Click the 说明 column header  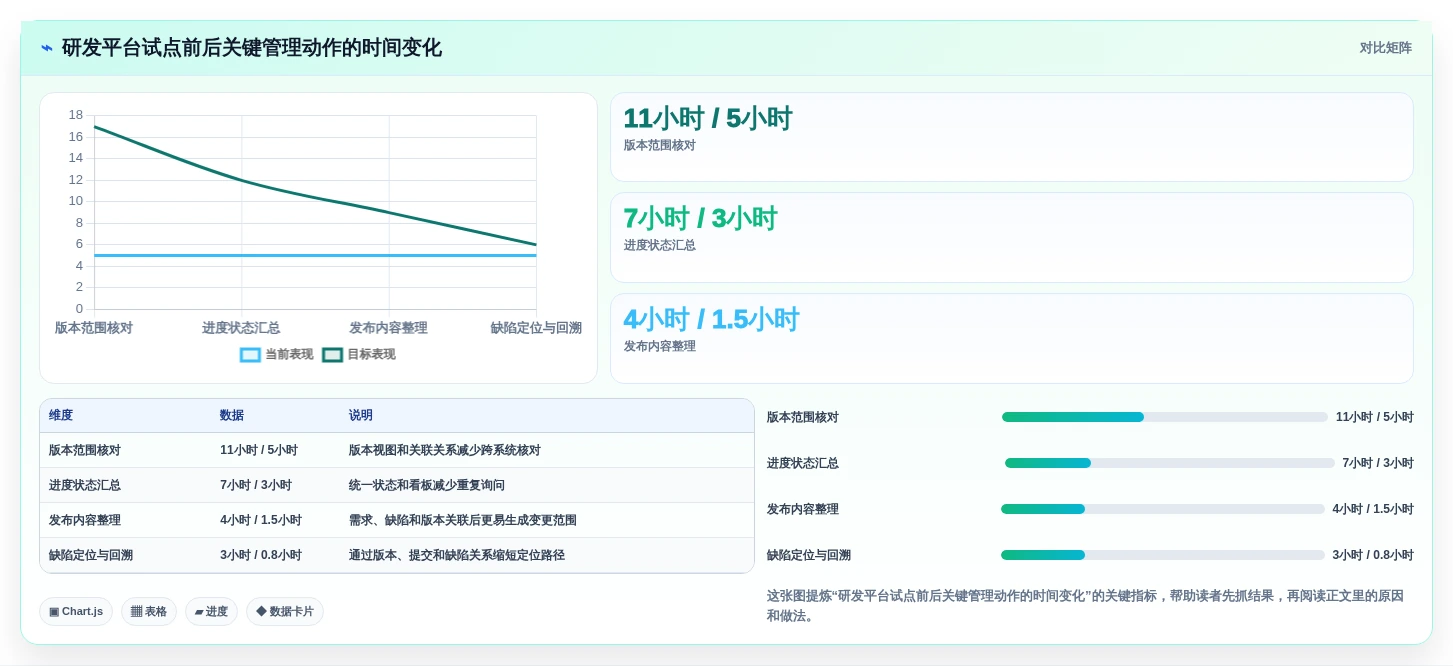[x=361, y=416]
